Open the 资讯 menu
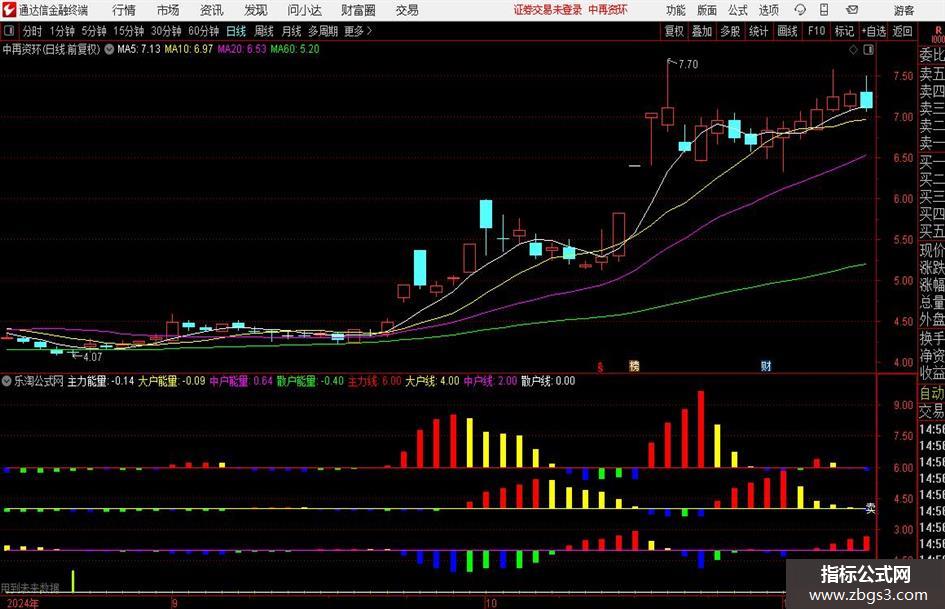Viewport: 945px width, 609px height. coord(212,10)
